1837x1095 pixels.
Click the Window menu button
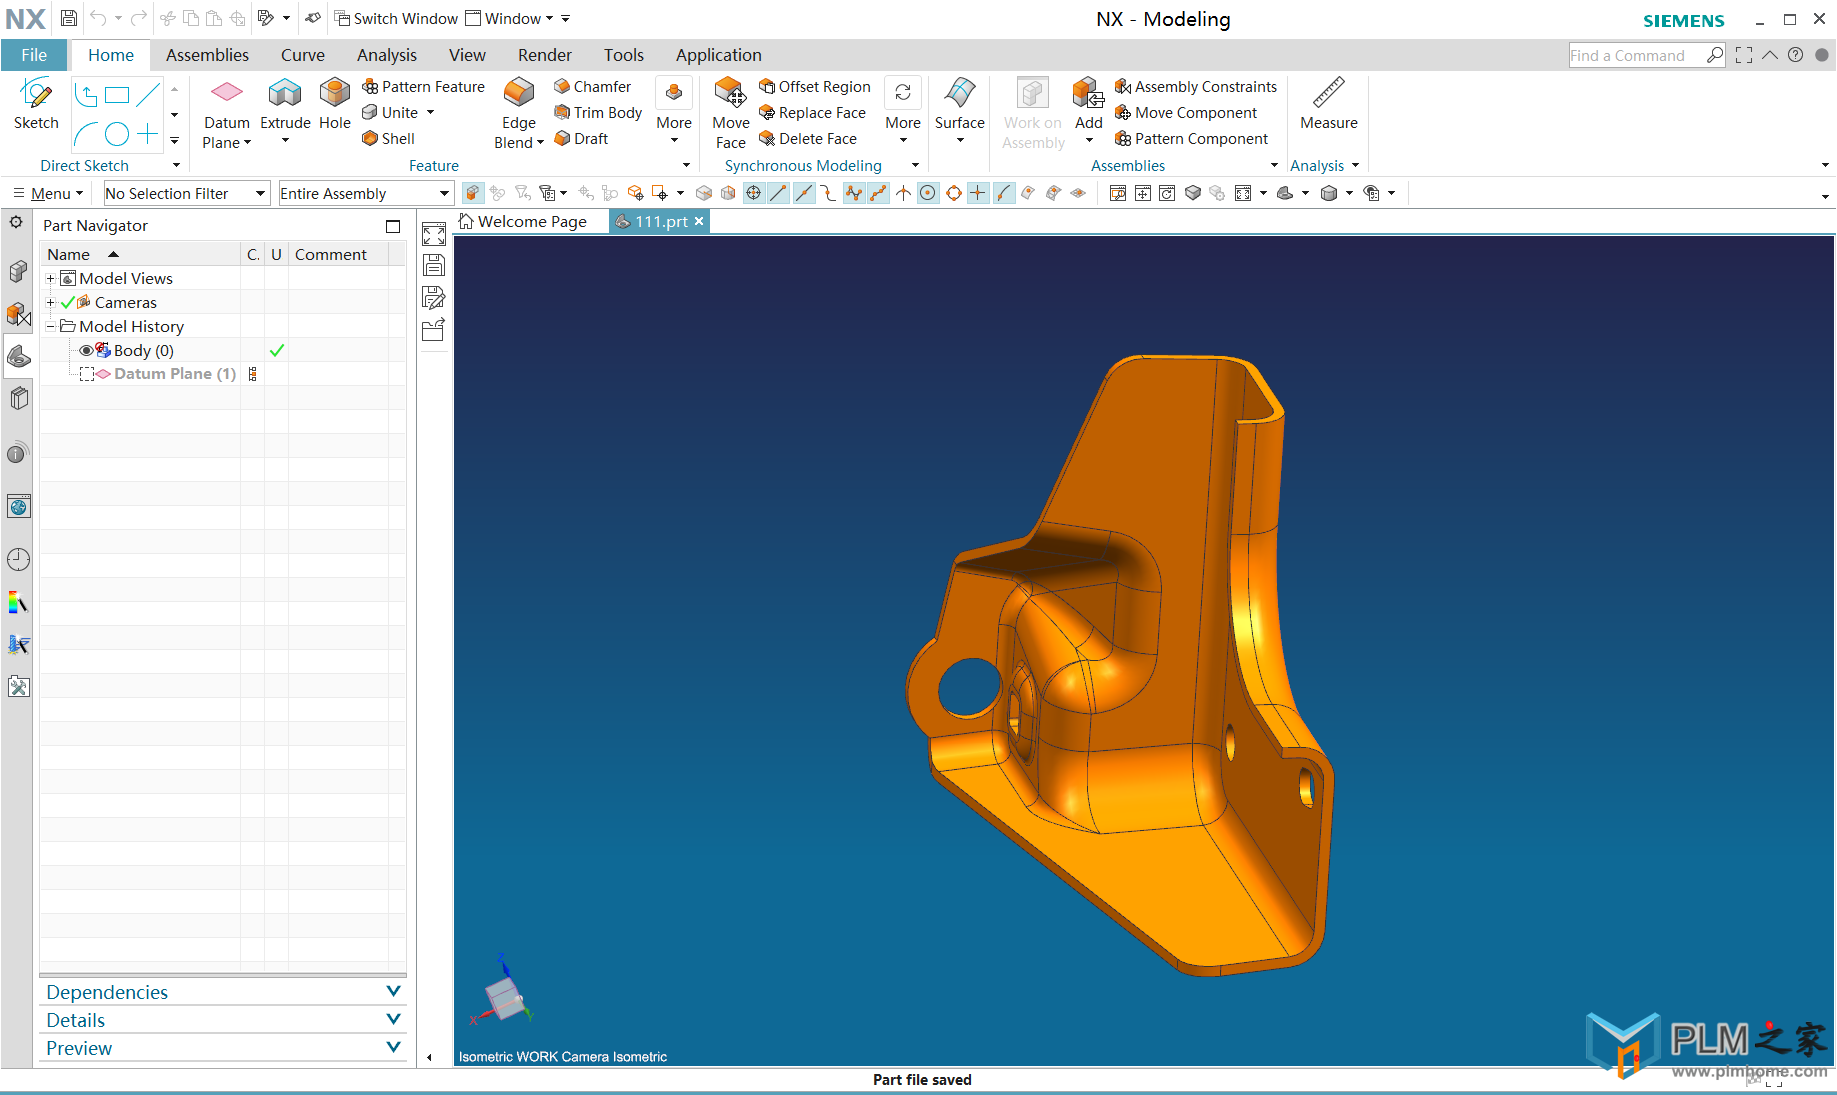pyautogui.click(x=510, y=18)
